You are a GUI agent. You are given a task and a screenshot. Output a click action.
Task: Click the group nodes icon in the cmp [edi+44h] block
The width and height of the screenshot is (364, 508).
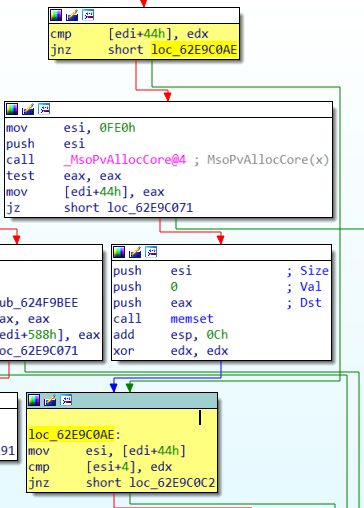(x=88, y=15)
